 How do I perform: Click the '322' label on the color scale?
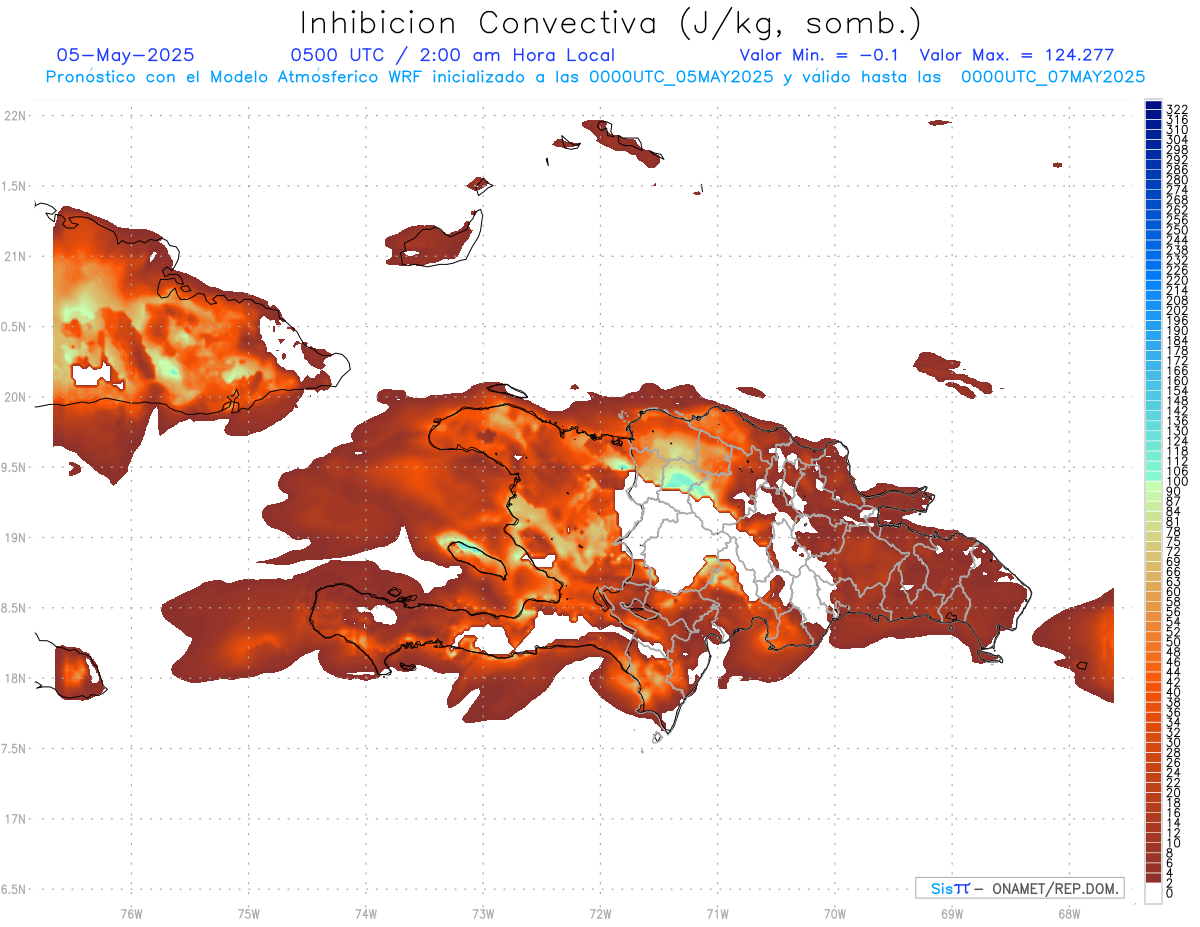coord(1176,109)
